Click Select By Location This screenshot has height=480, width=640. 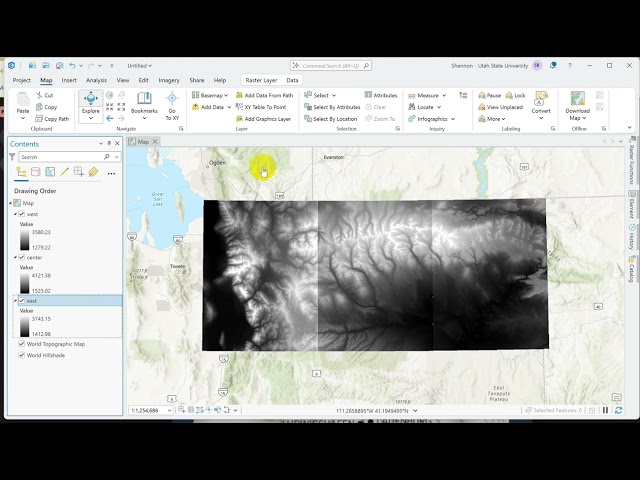click(331, 119)
